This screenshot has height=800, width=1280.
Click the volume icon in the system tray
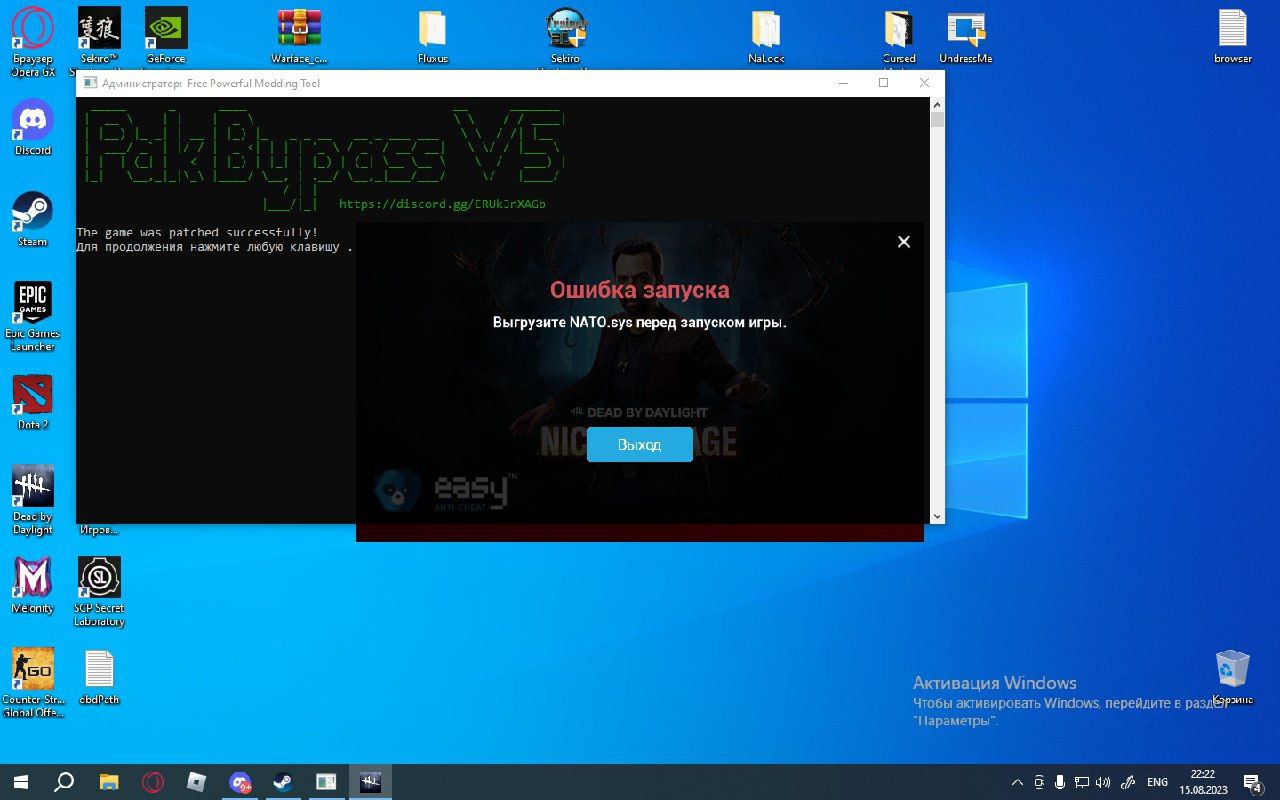(1104, 782)
